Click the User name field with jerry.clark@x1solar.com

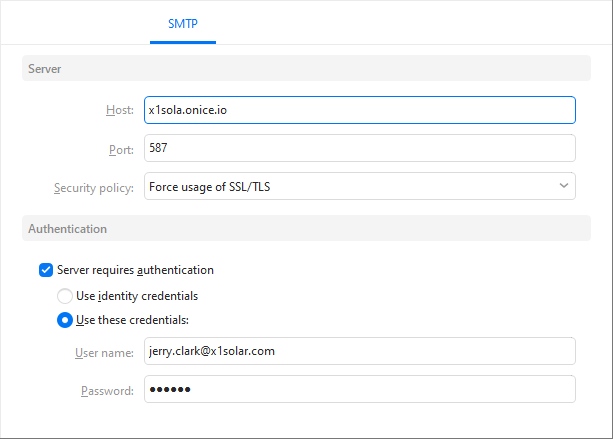pyautogui.click(x=360, y=351)
